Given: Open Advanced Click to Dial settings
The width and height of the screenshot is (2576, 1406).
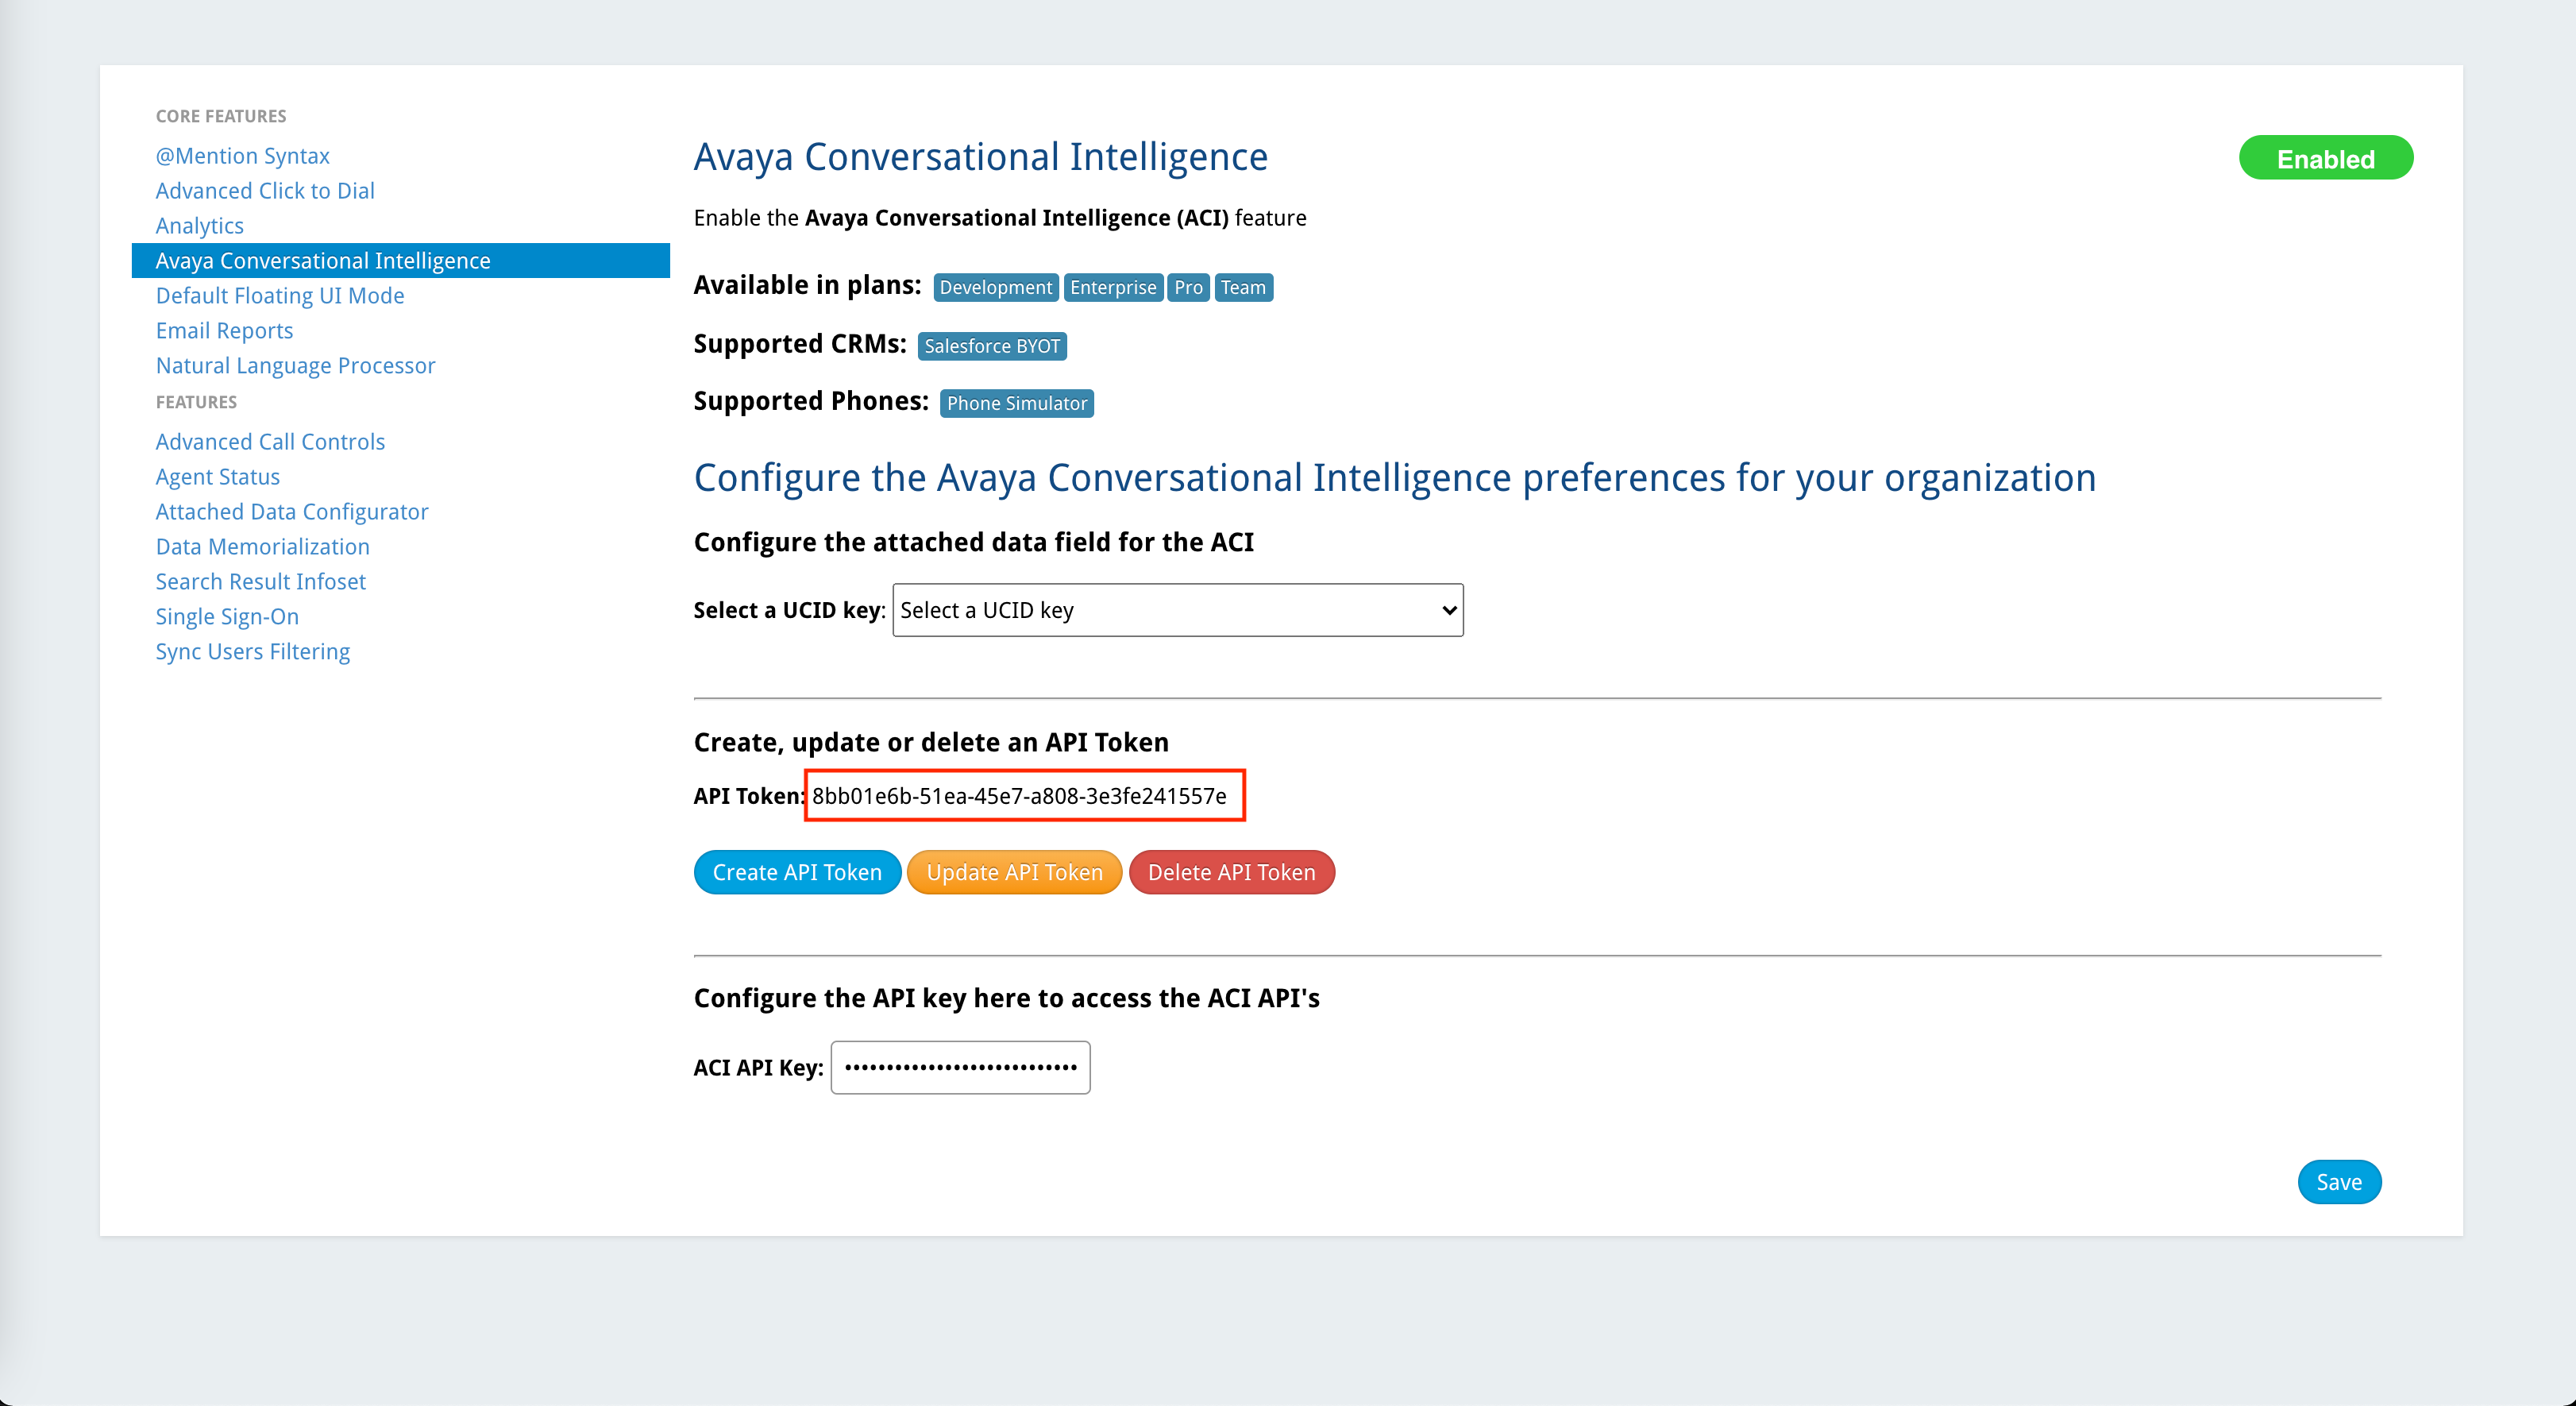Looking at the screenshot, I should [265, 190].
